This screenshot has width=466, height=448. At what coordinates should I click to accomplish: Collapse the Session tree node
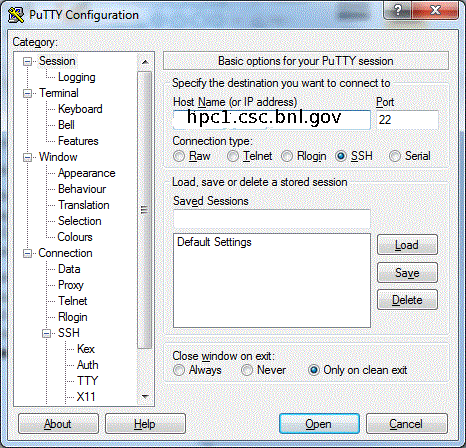click(x=27, y=61)
